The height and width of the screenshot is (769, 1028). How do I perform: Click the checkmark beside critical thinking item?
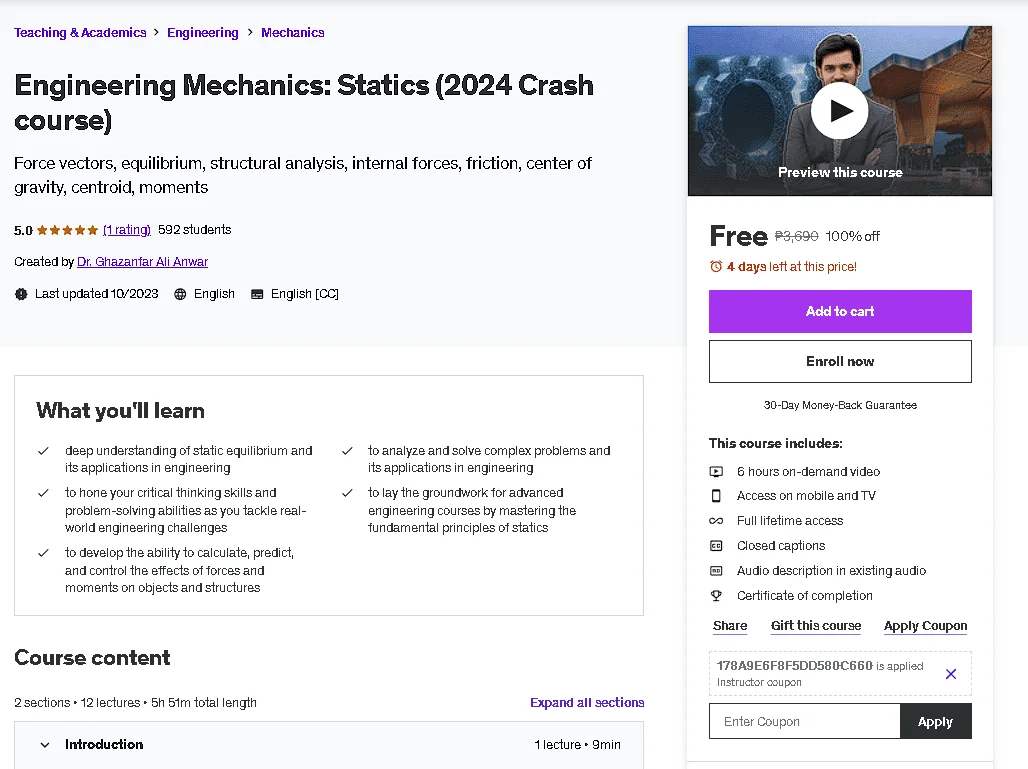(x=43, y=492)
